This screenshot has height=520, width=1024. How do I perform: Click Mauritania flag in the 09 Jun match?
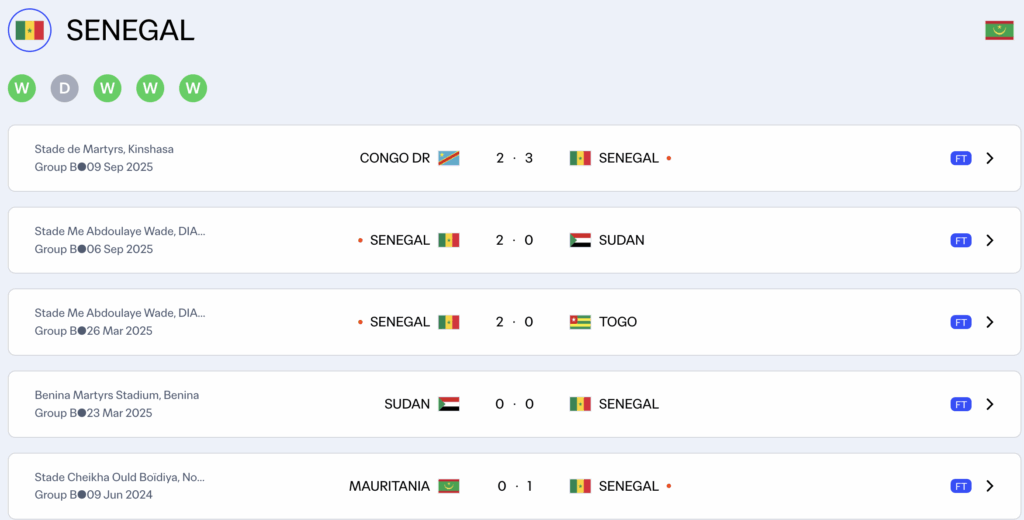click(449, 486)
